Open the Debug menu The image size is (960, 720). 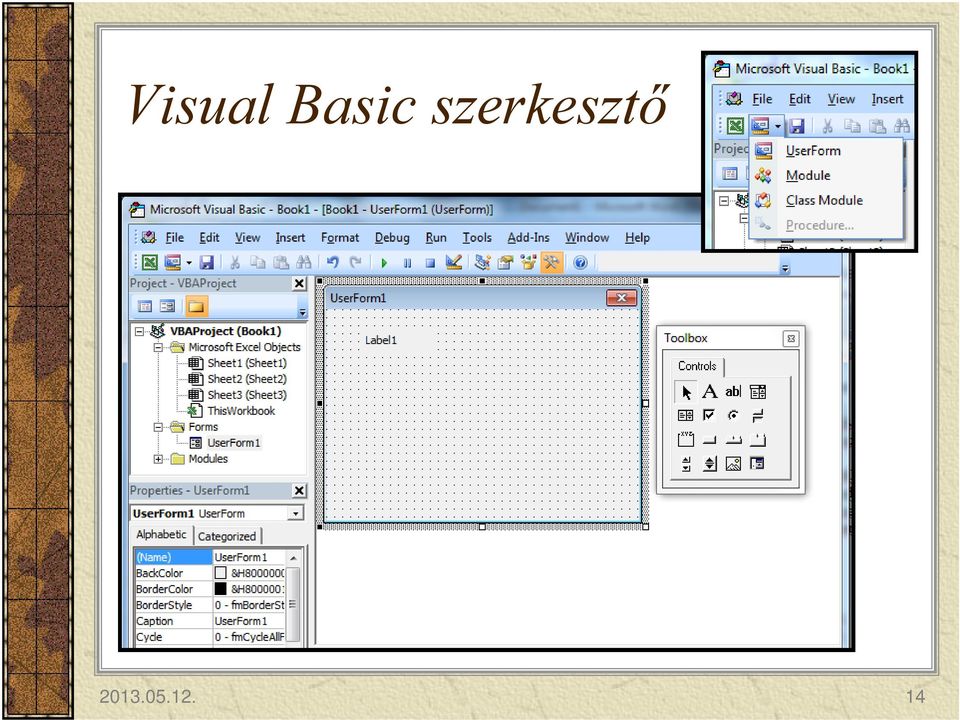point(392,238)
